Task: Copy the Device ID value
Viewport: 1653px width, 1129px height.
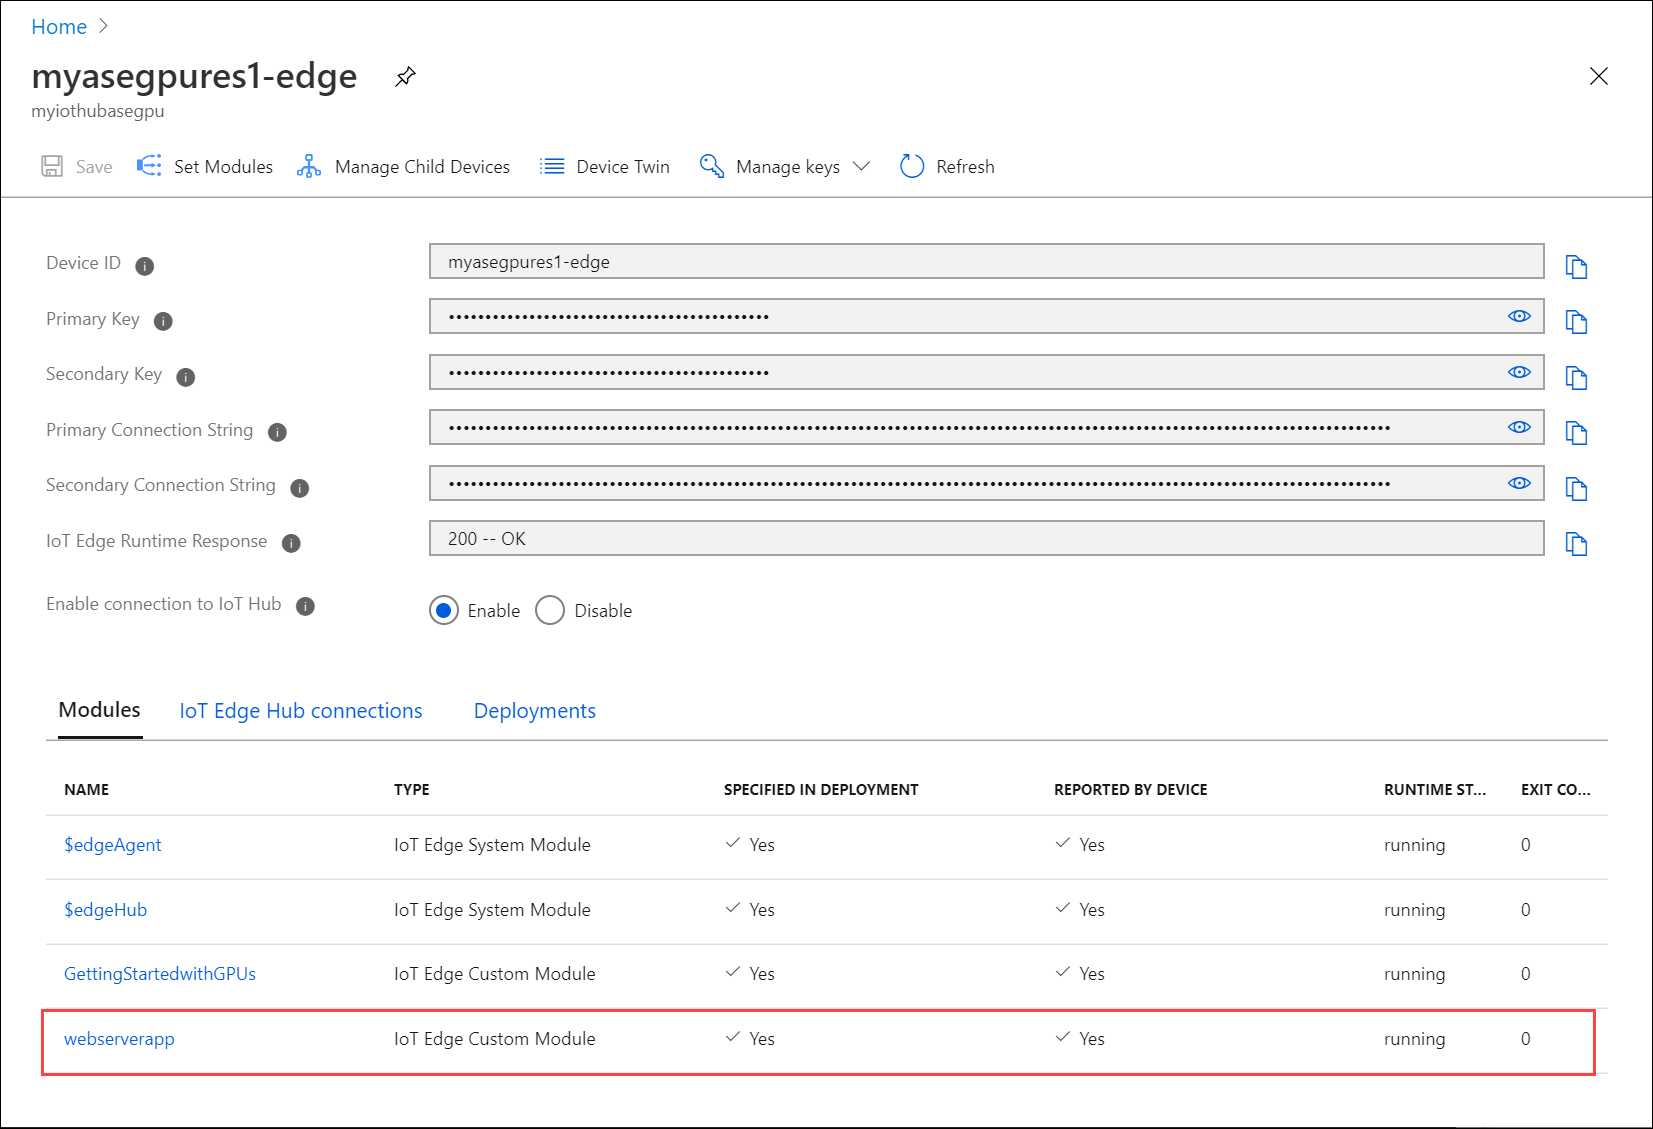Action: click(x=1577, y=266)
